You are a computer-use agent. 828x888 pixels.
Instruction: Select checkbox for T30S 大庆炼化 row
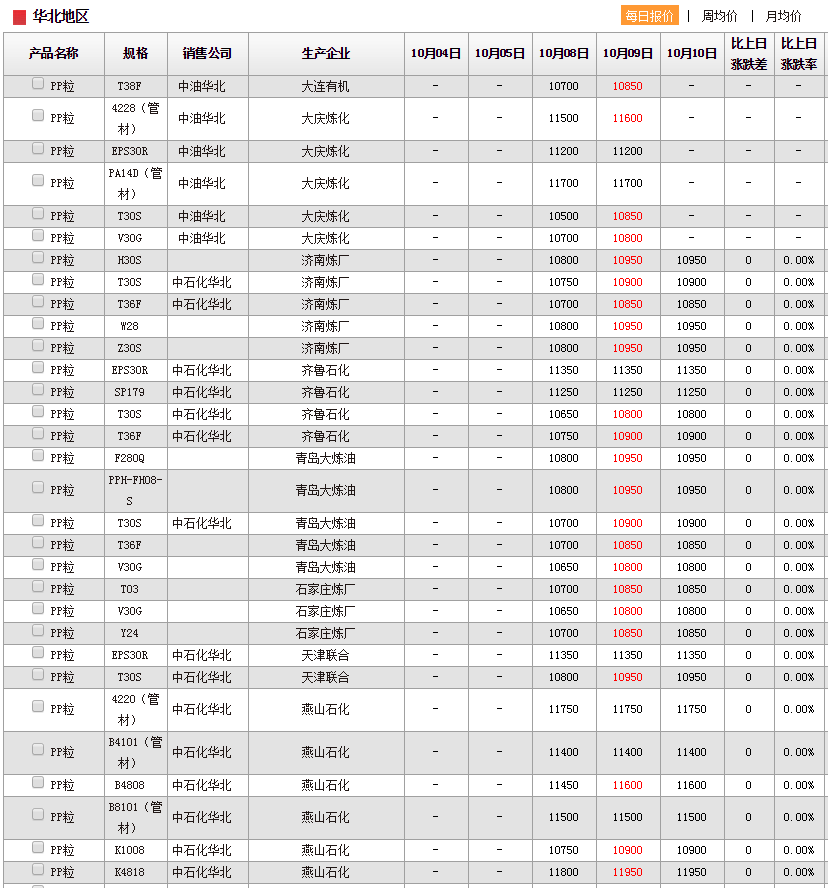(x=38, y=214)
